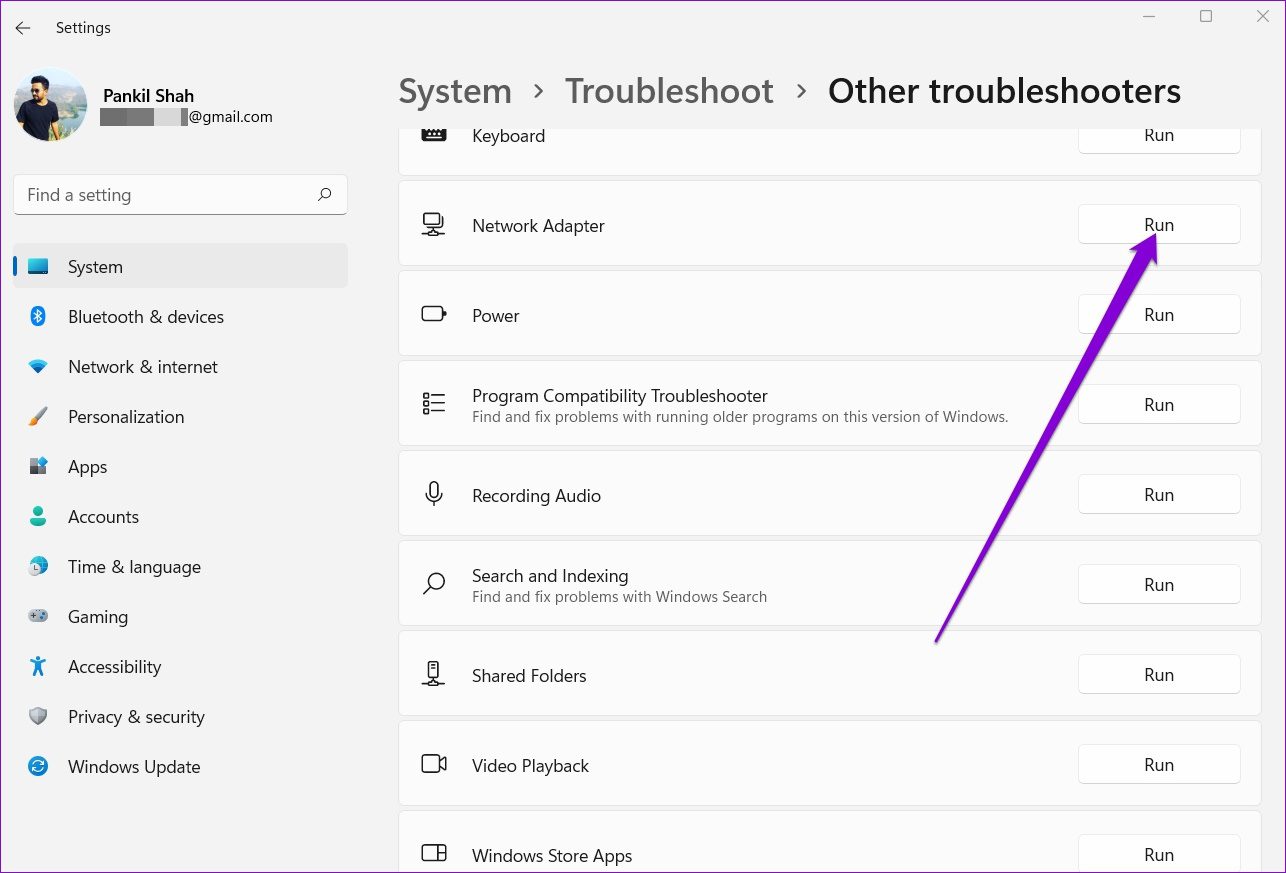Click the Gaming controller icon

38,617
